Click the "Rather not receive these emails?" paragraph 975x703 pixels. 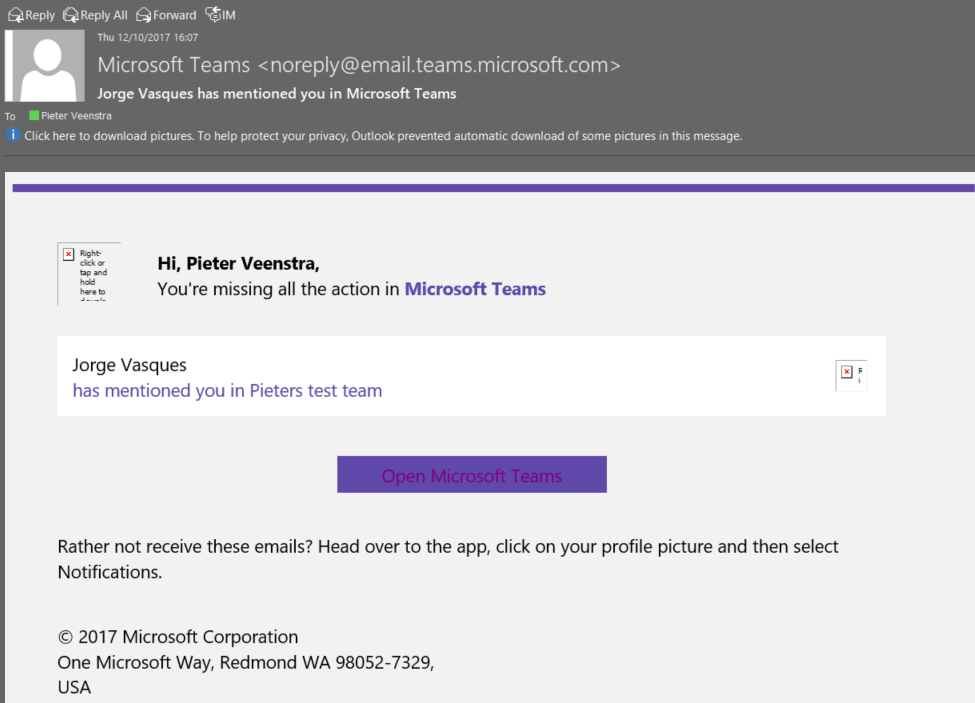click(x=448, y=559)
